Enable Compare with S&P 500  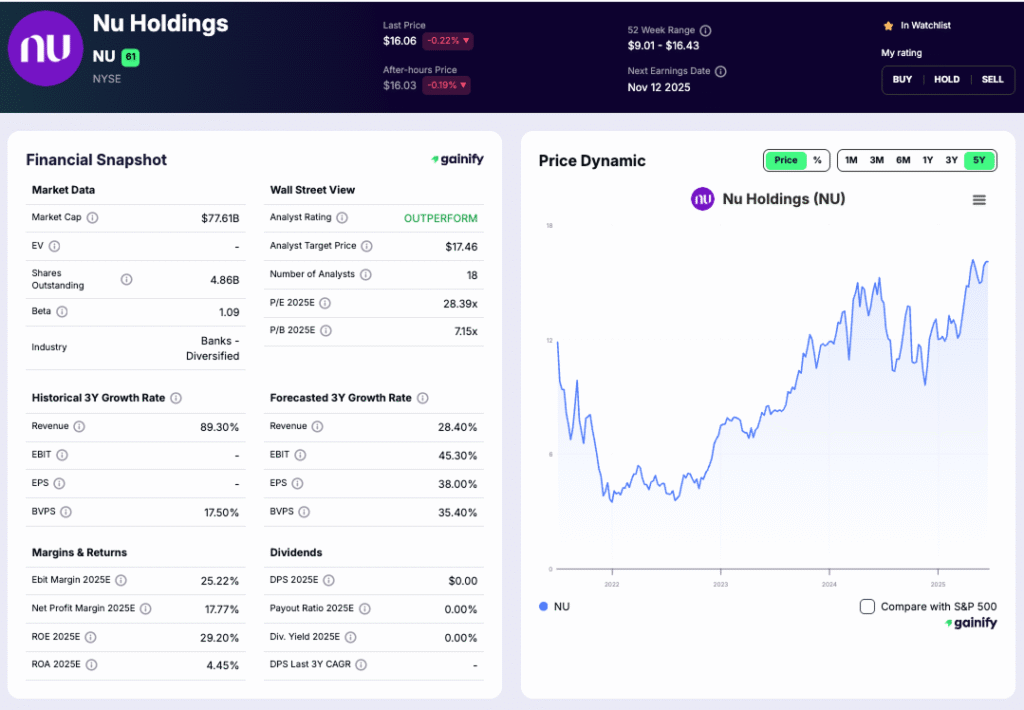point(867,606)
